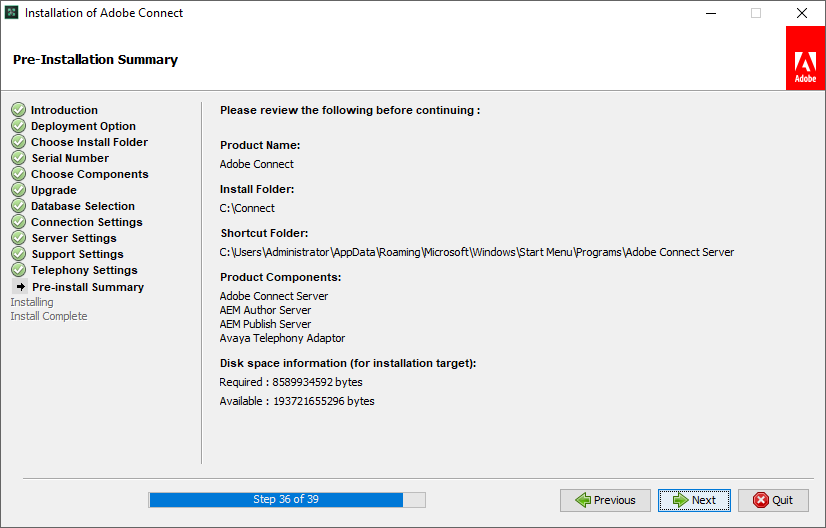Click the Adobe Connect Server component line
826x528 pixels.
274,296
